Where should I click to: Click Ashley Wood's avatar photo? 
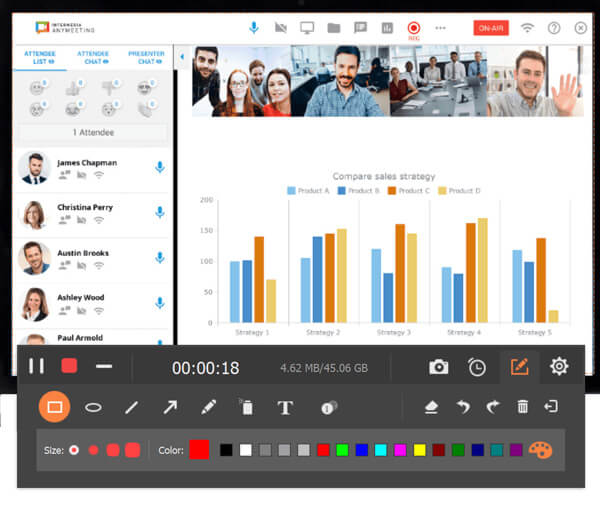click(34, 304)
